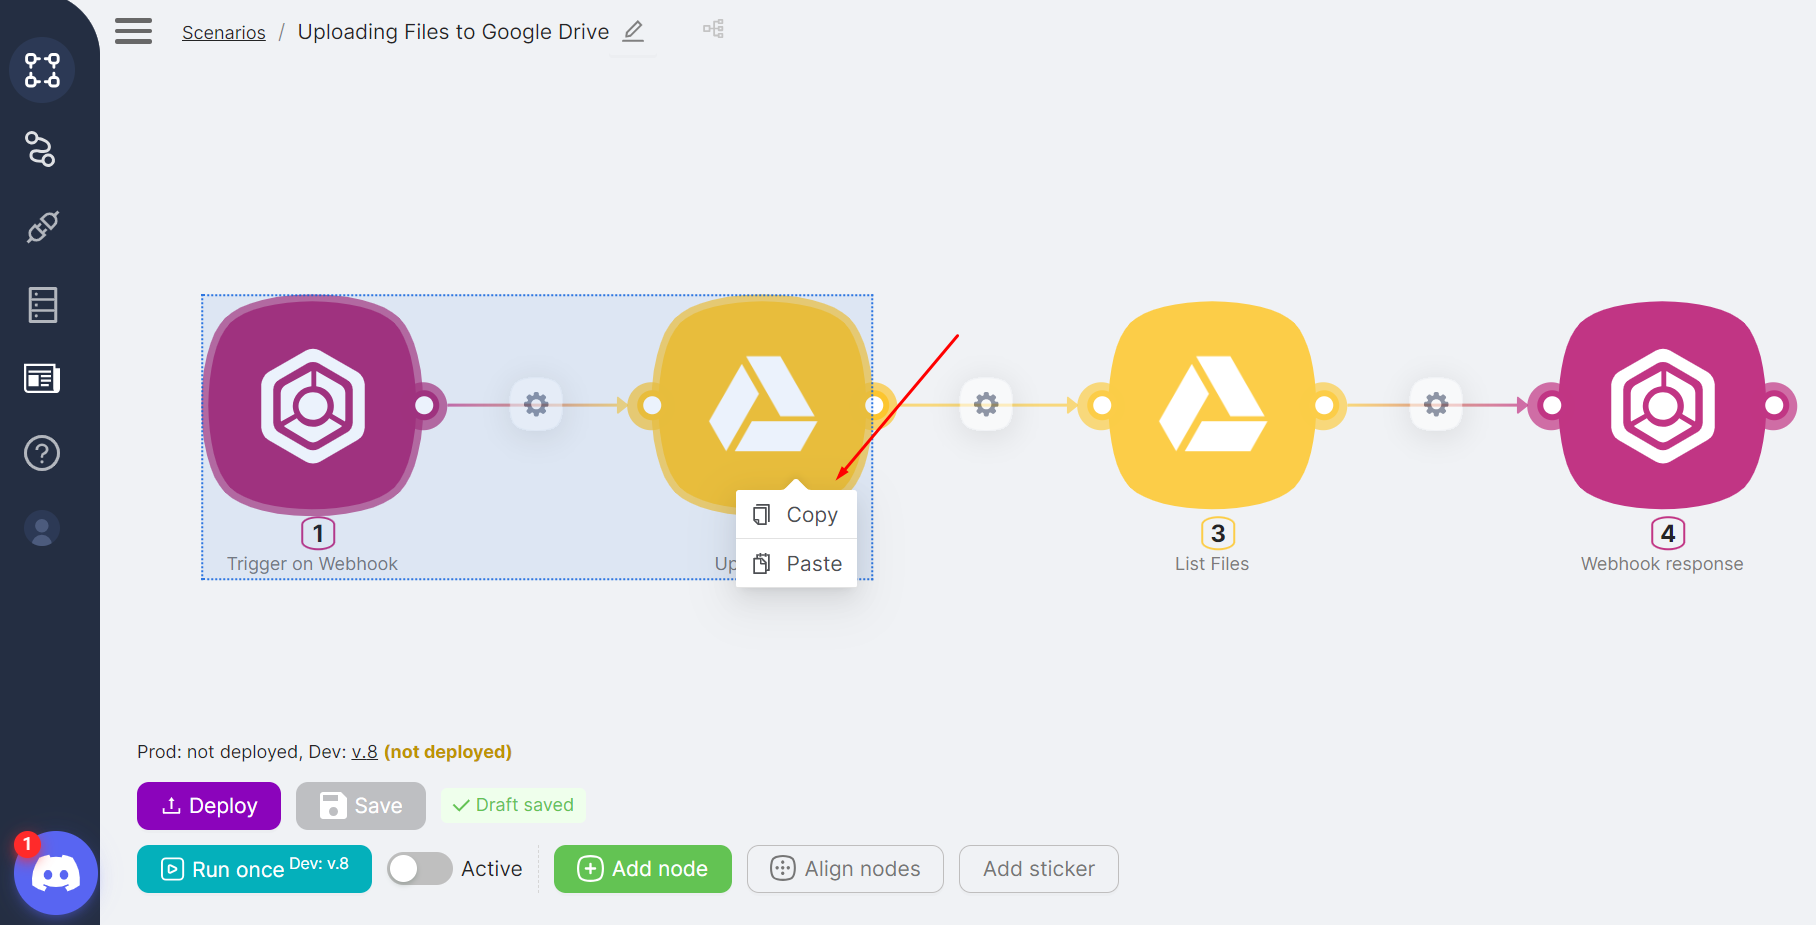Open Discord chat bubble
1816x925 pixels.
tap(56, 873)
